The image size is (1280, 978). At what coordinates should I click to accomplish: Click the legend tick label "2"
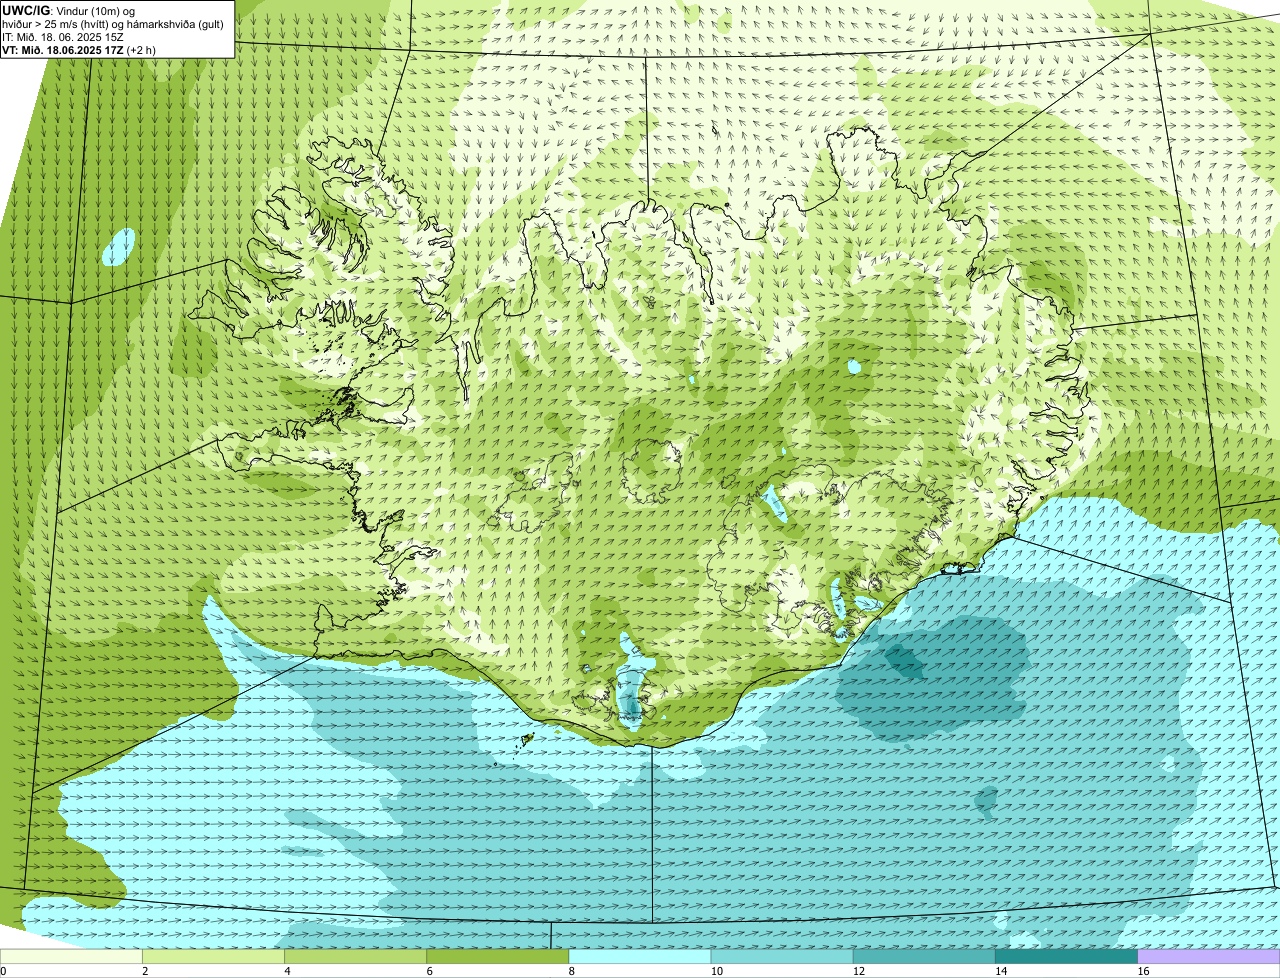click(145, 971)
